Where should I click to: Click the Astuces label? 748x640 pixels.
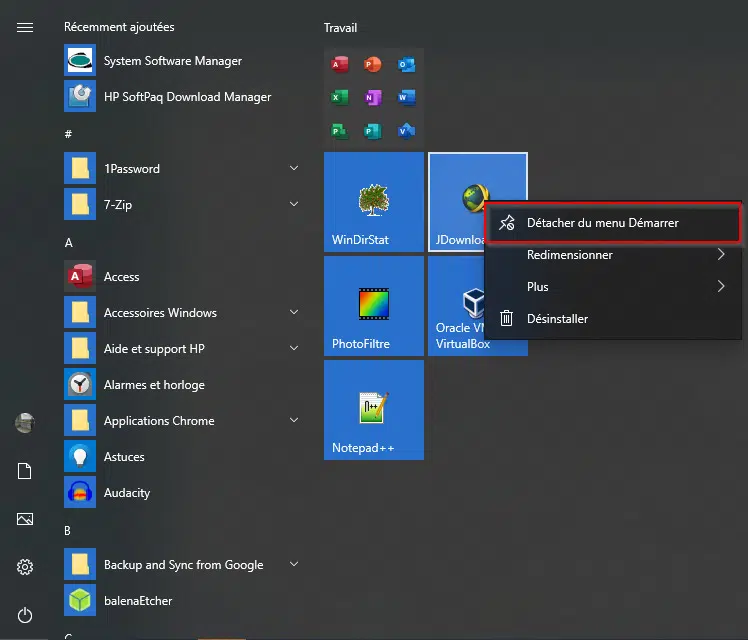point(124,456)
